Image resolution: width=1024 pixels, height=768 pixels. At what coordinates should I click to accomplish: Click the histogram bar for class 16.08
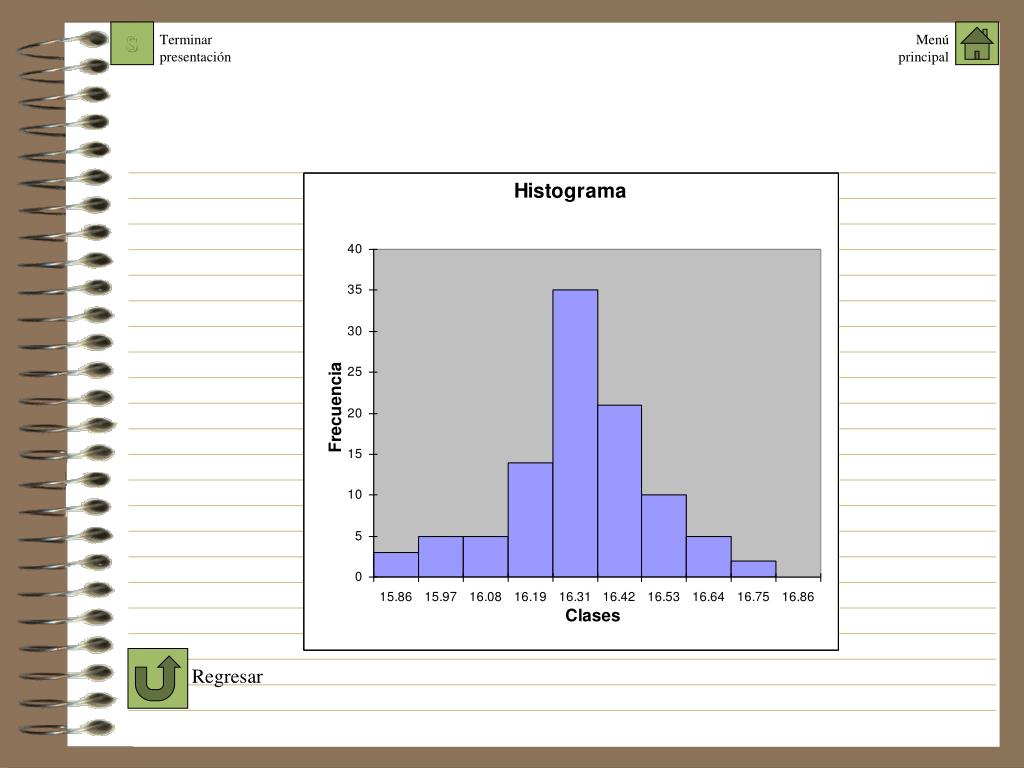[x=485, y=556]
